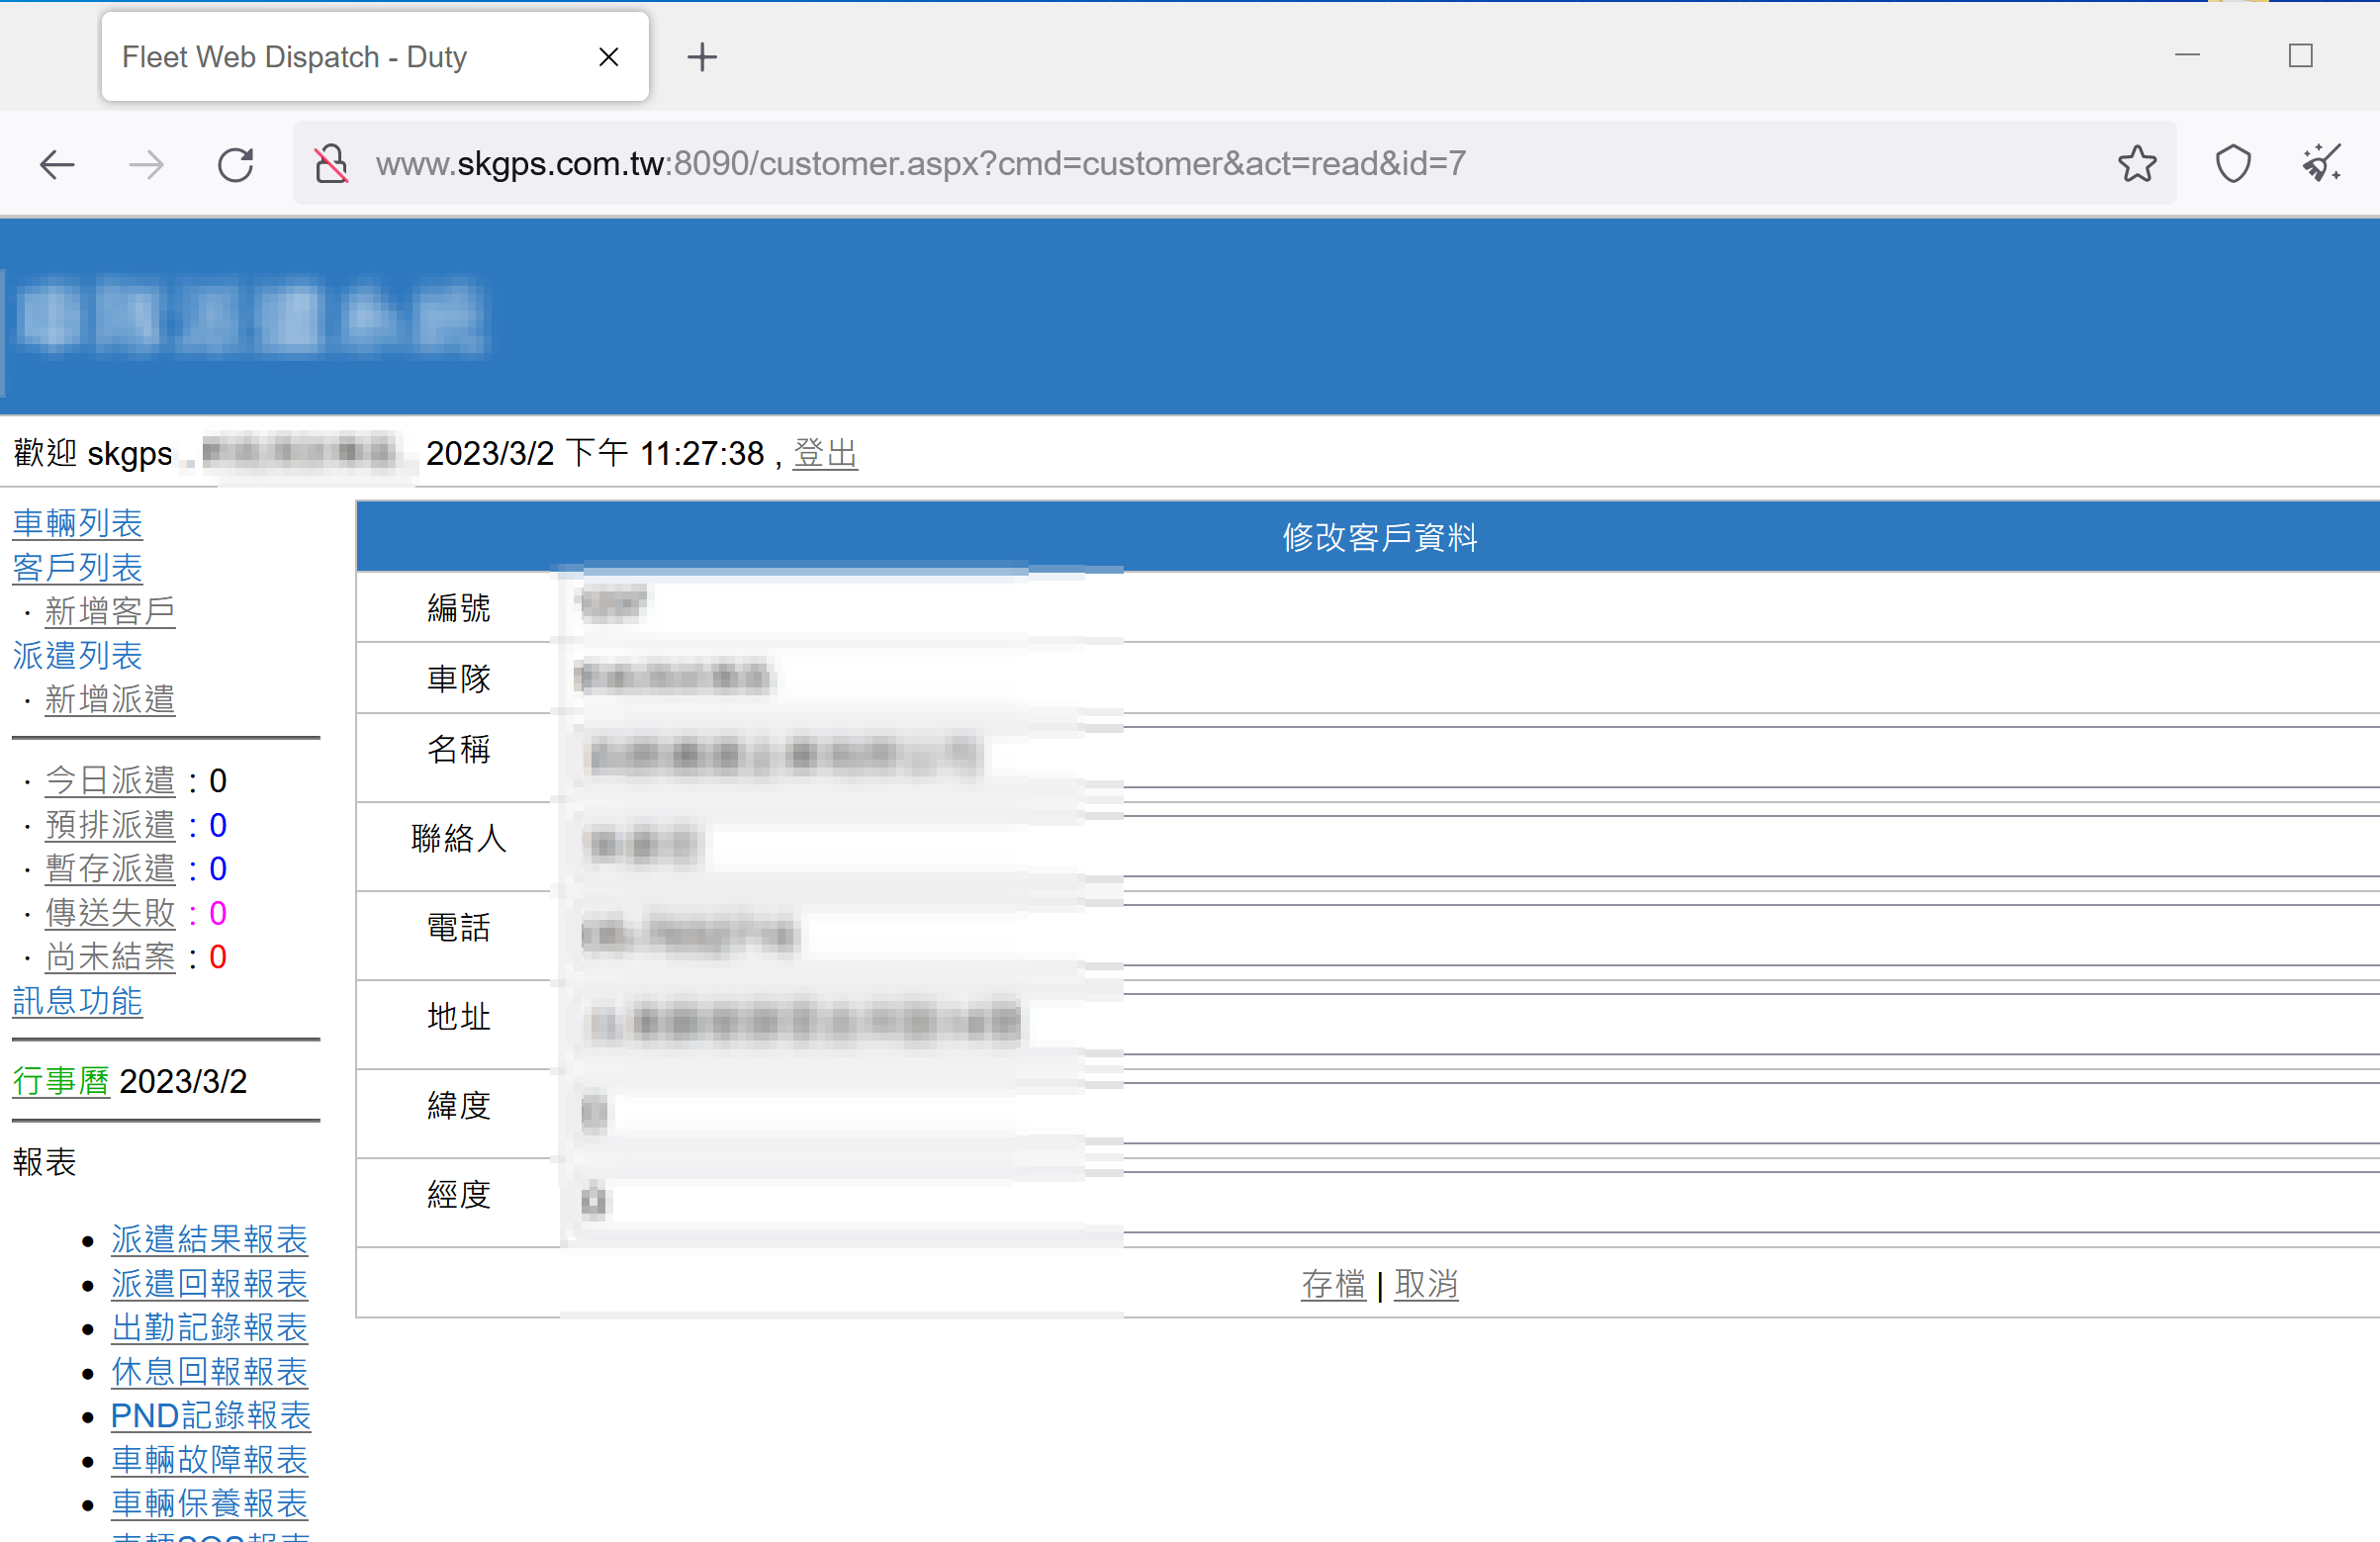The image size is (2380, 1542).
Task: Click the browser forward arrow
Action: [x=146, y=164]
